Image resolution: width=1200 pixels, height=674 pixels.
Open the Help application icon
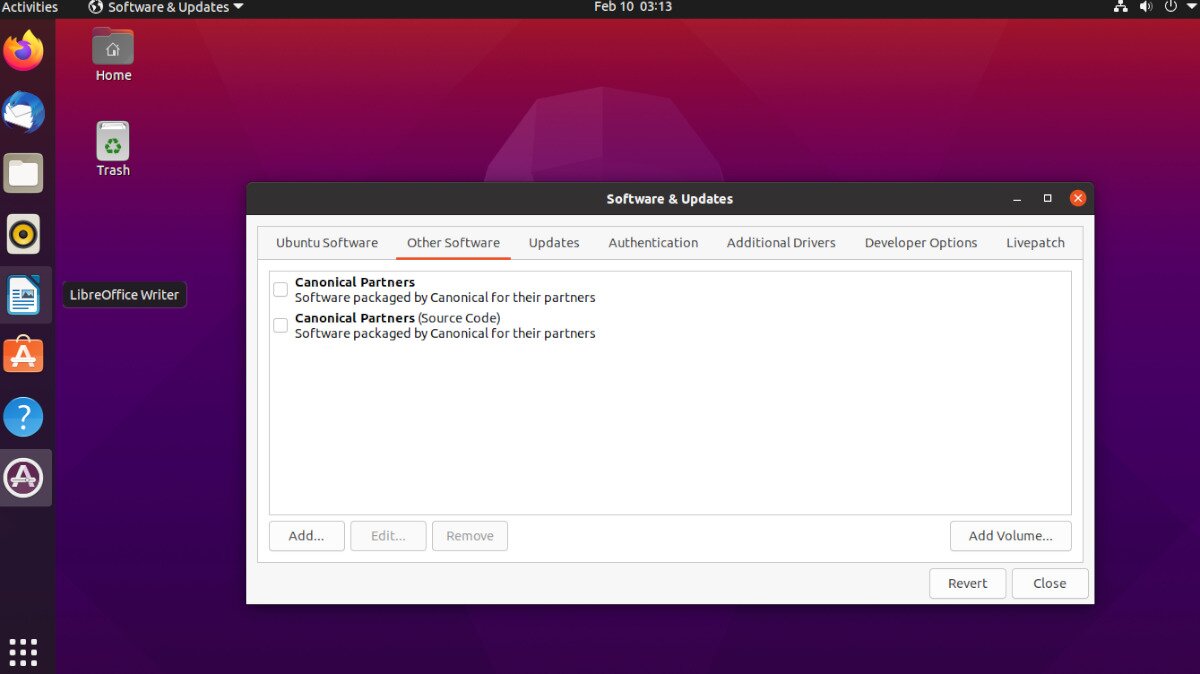[24, 416]
